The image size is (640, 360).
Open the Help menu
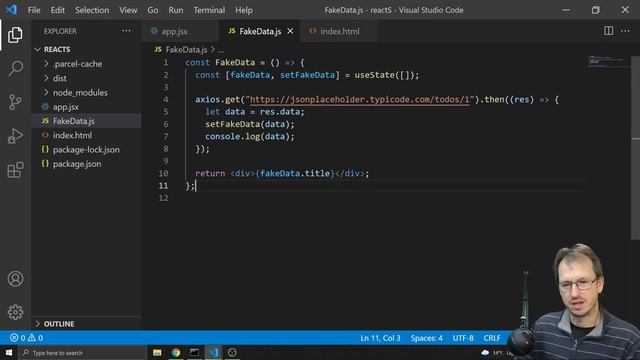click(x=244, y=10)
